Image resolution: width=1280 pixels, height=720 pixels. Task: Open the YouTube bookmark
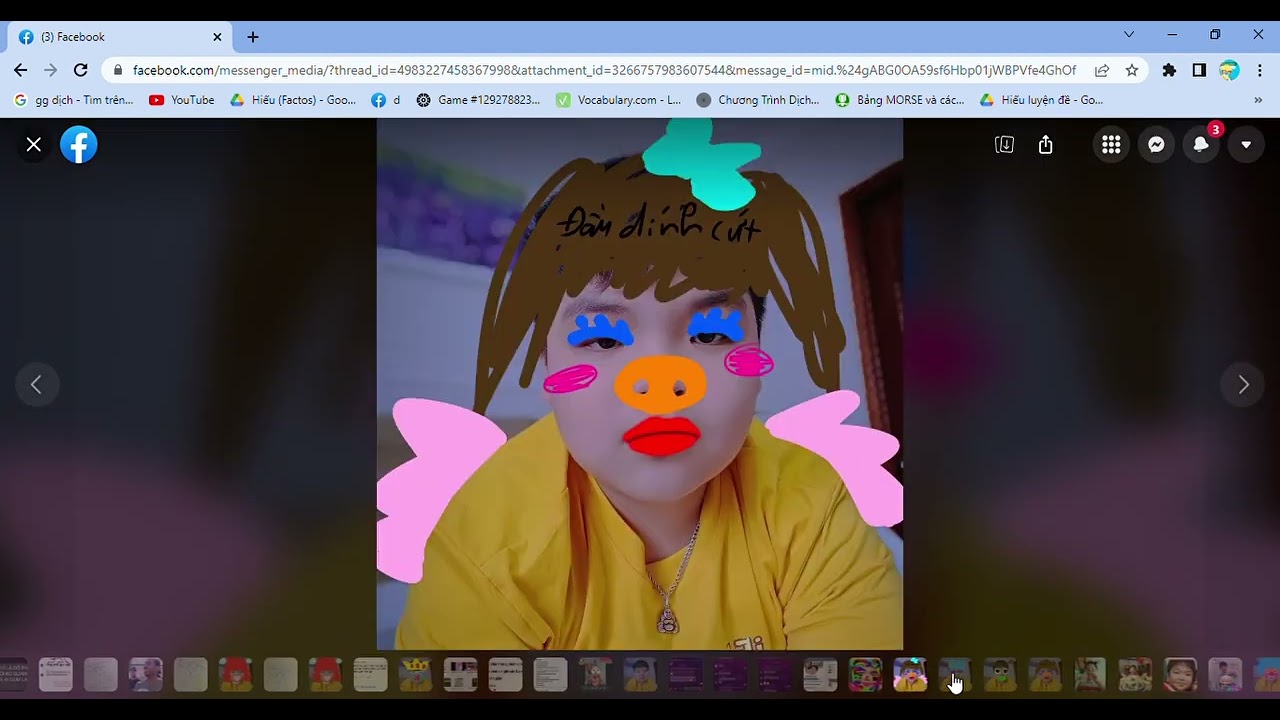(182, 100)
